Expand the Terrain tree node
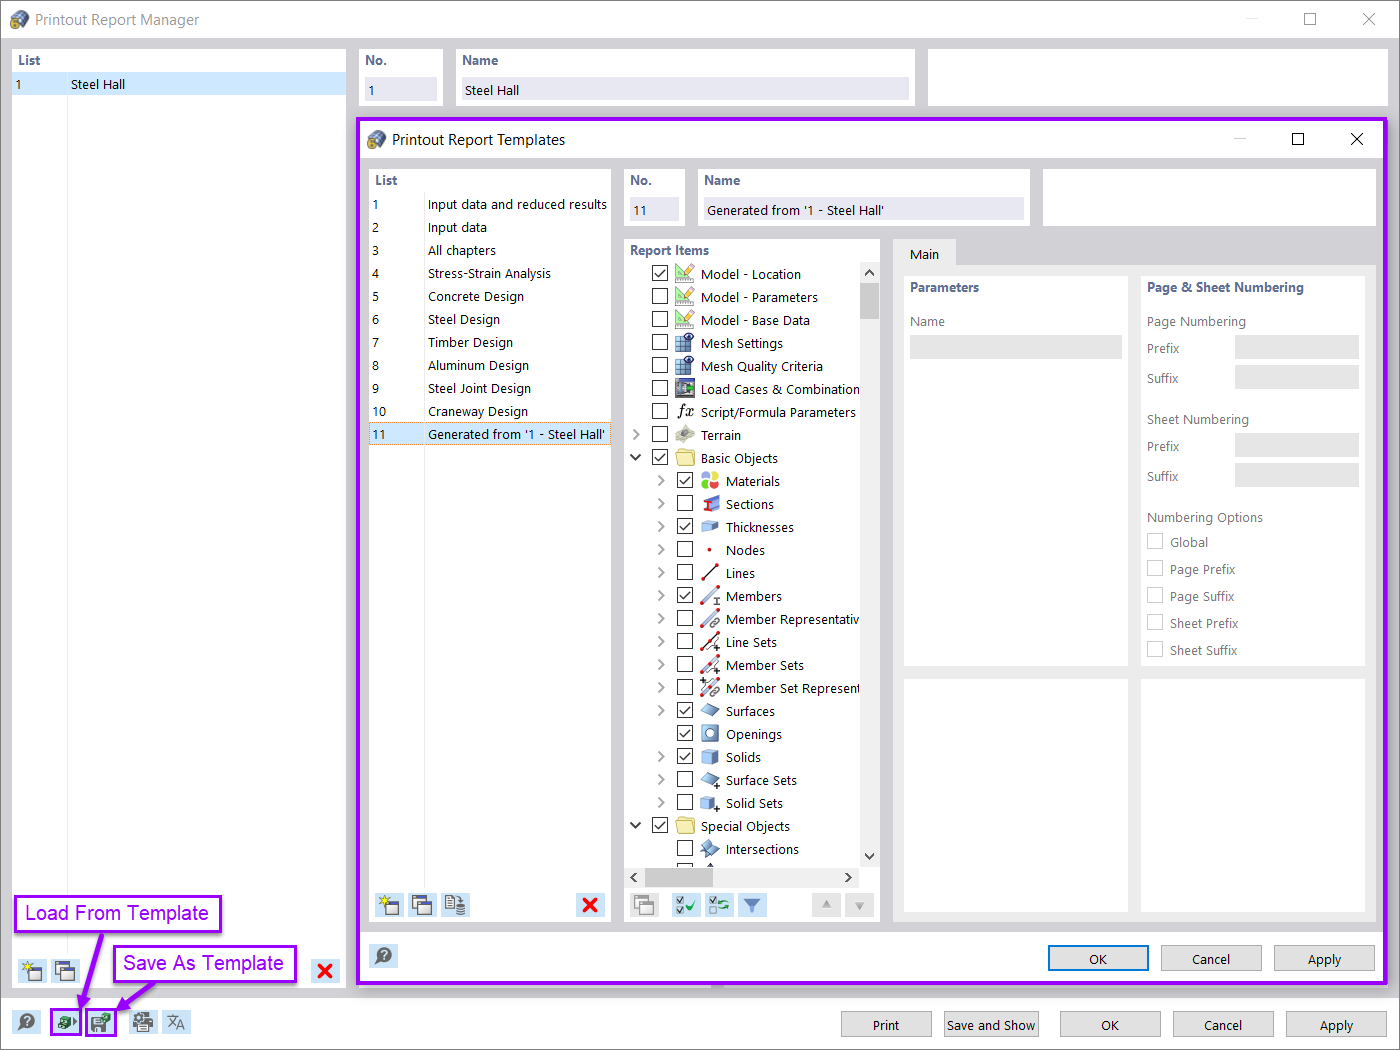 click(636, 435)
